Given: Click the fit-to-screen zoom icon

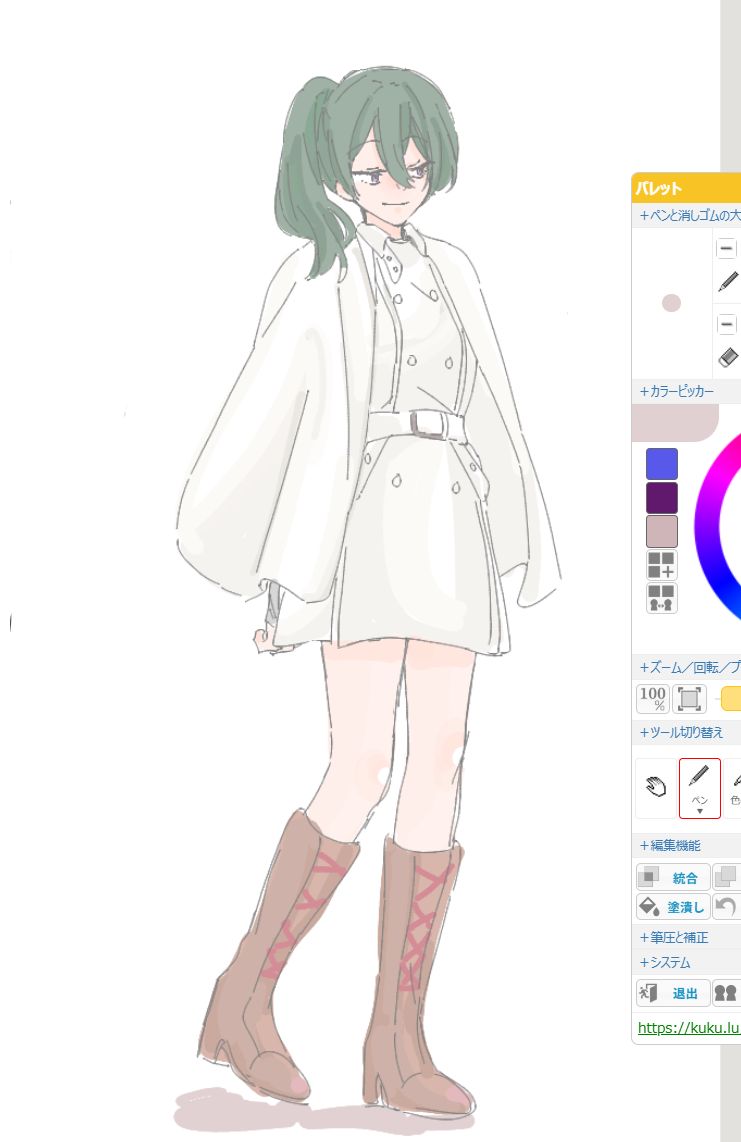Looking at the screenshot, I should click(688, 698).
